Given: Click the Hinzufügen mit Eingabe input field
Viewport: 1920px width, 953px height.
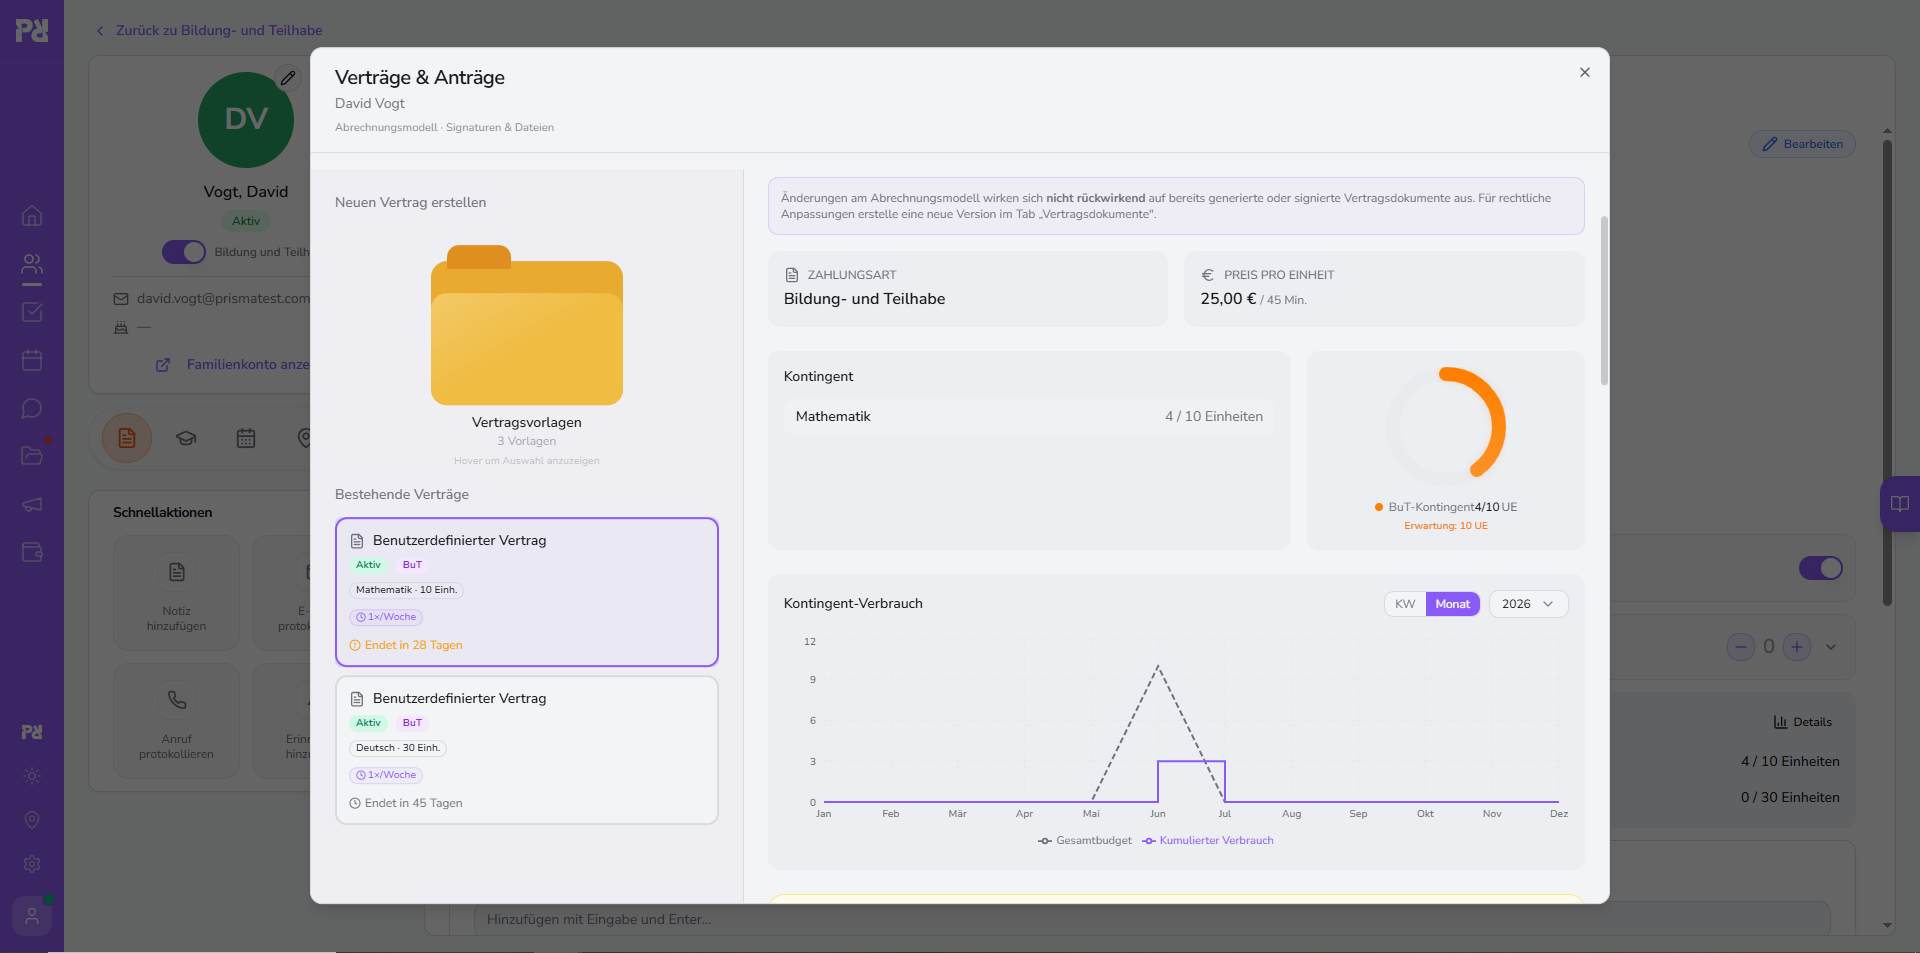Looking at the screenshot, I should click(1152, 919).
